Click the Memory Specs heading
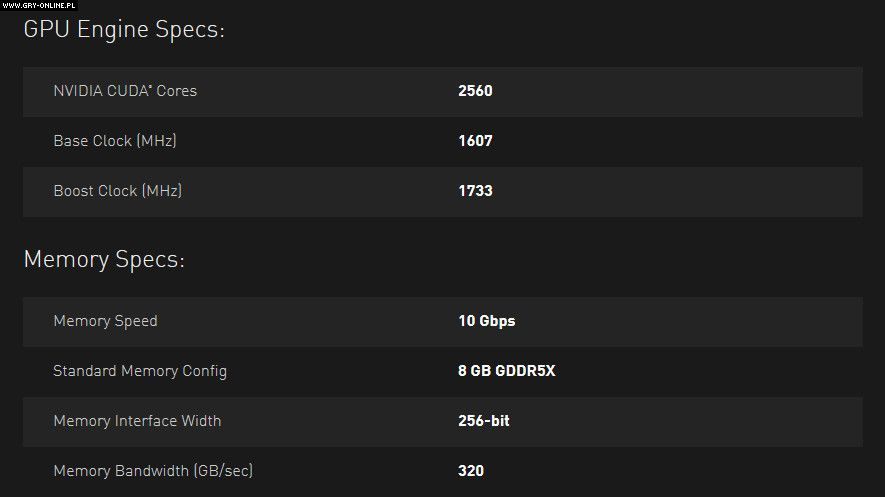 pyautogui.click(x=104, y=260)
